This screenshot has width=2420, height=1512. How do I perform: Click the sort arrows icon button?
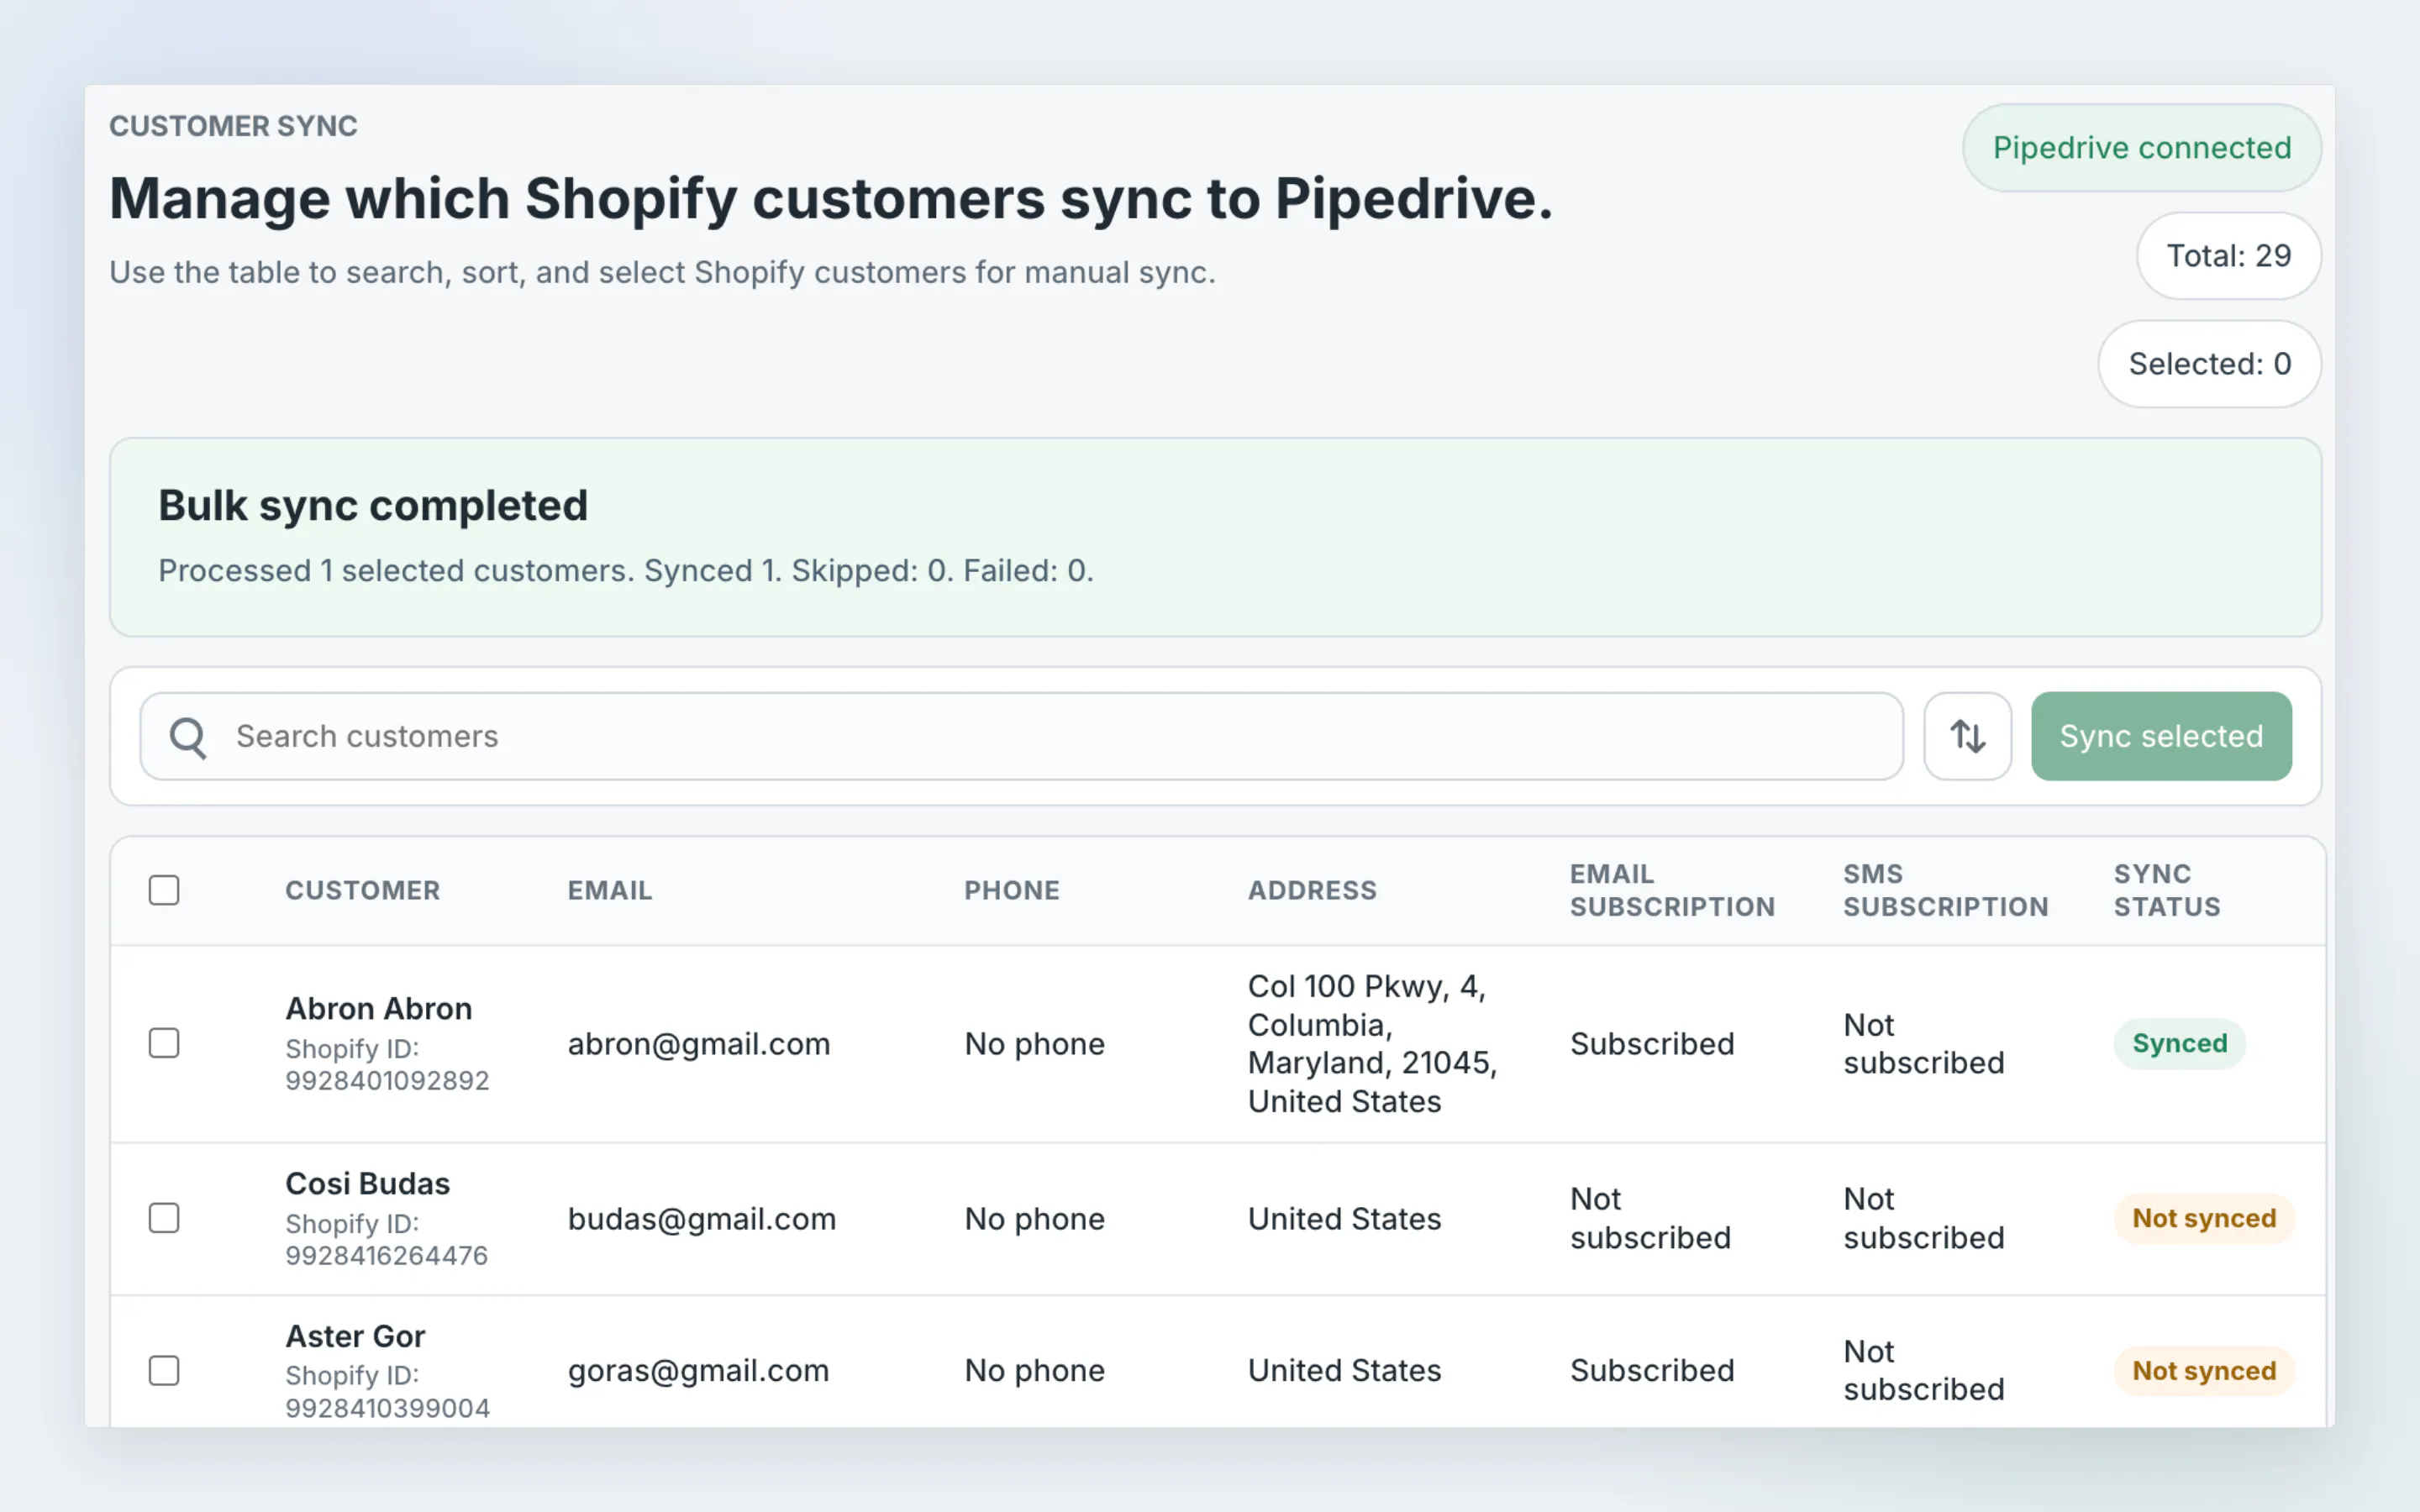1967,736
